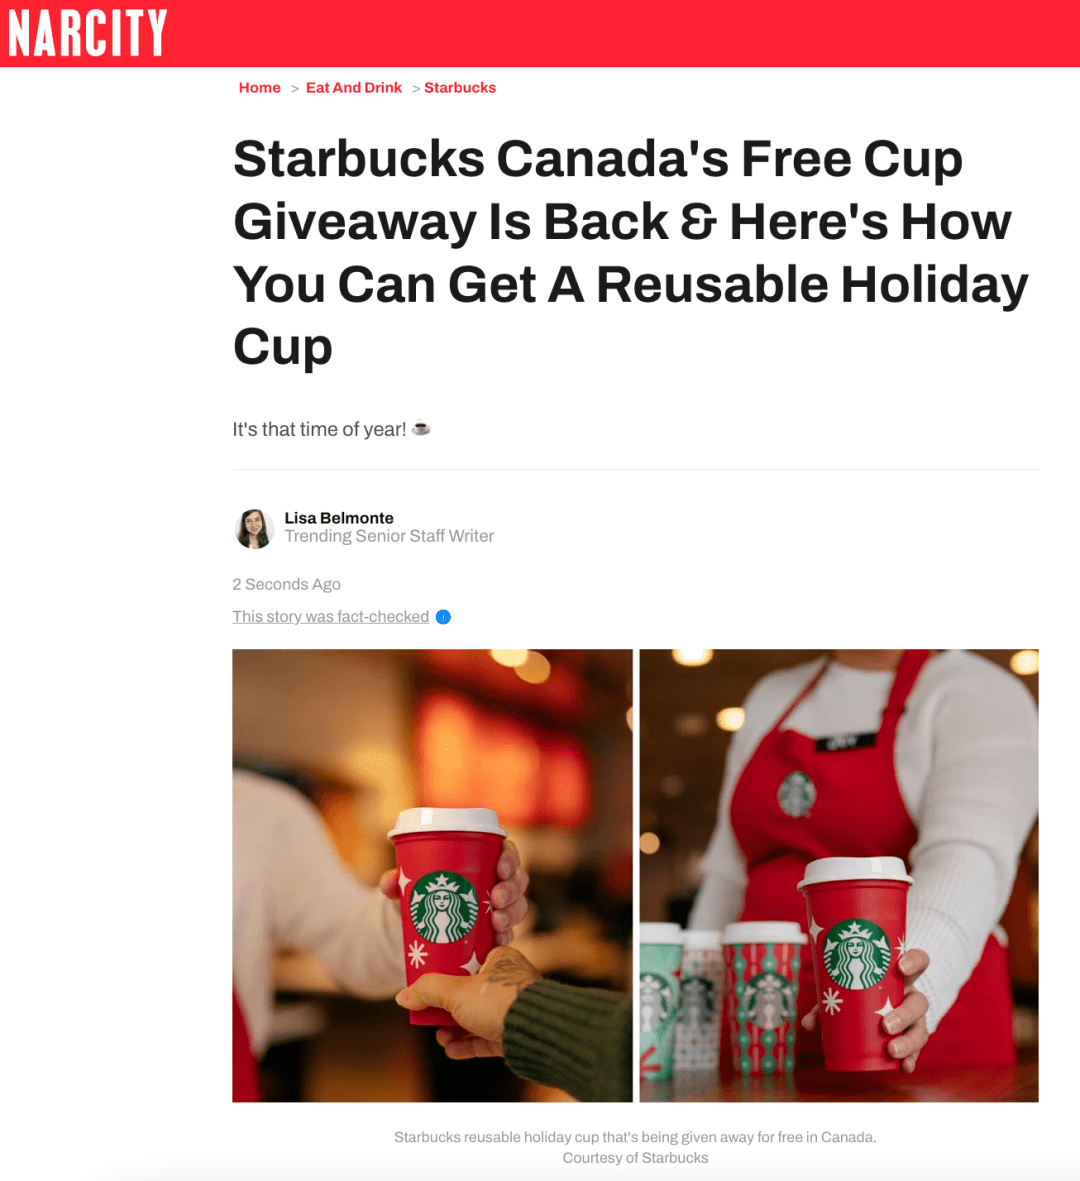1080x1181 pixels.
Task: Click the 'Courtesy of Starbucks' credit text
Action: click(635, 1158)
